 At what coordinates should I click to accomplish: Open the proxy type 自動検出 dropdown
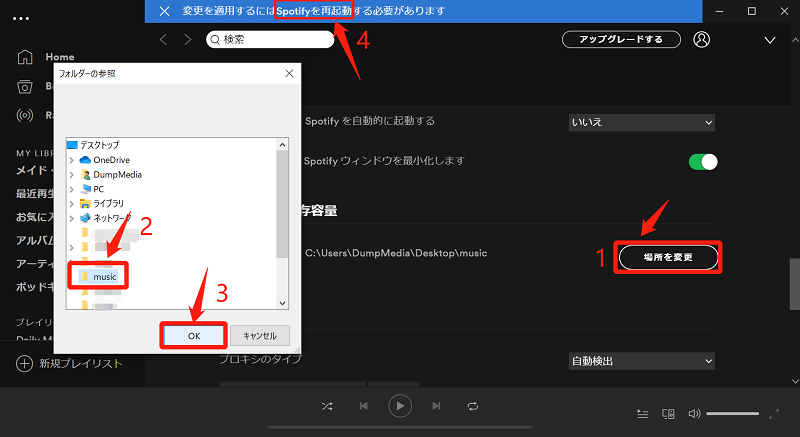[641, 361]
